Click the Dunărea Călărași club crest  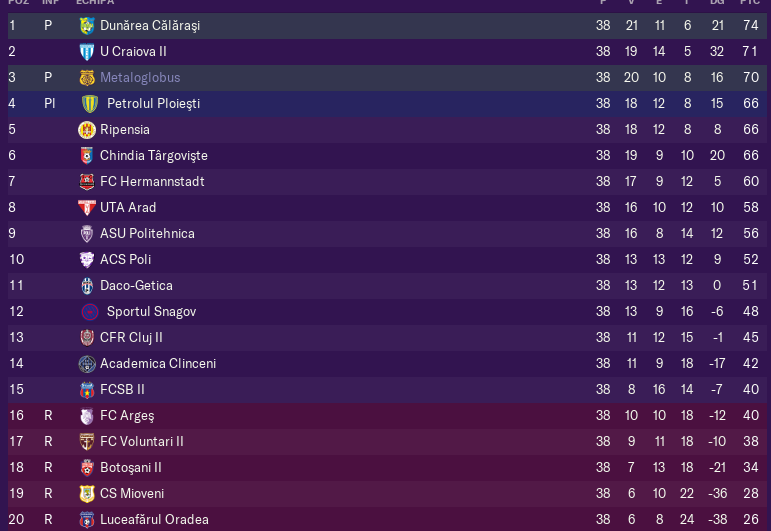tap(87, 26)
